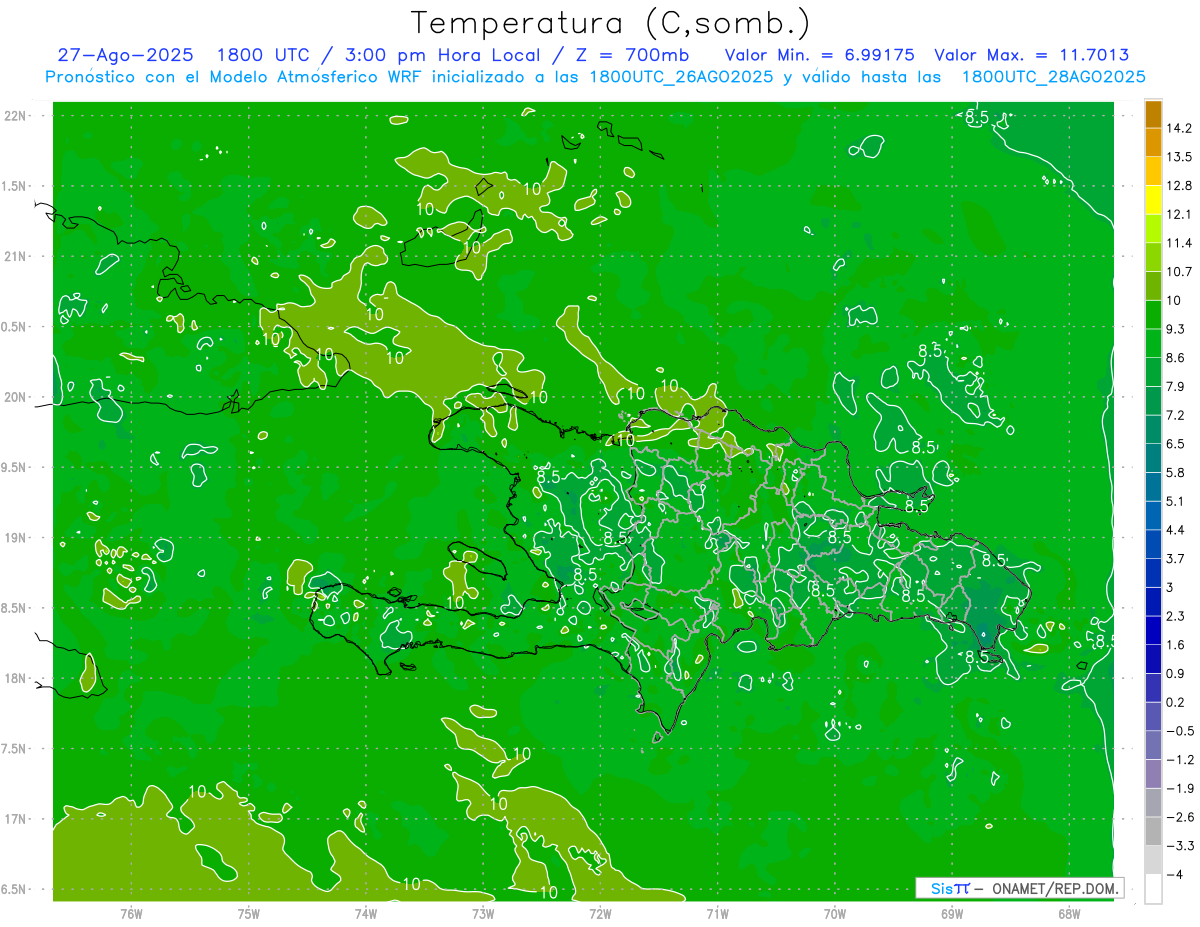The image size is (1200, 927).
Task: Click the "Valor Min. = 6.99175" readout
Action: (820, 55)
